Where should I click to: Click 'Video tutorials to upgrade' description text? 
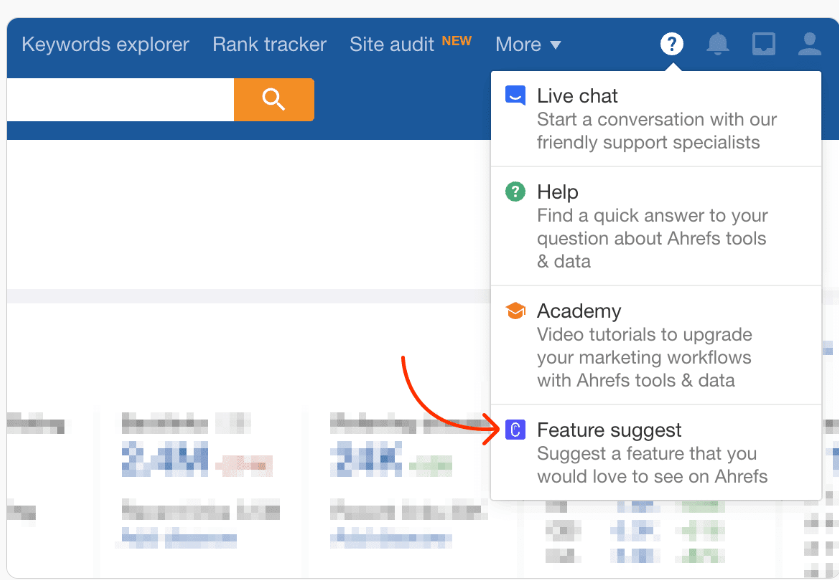645,335
